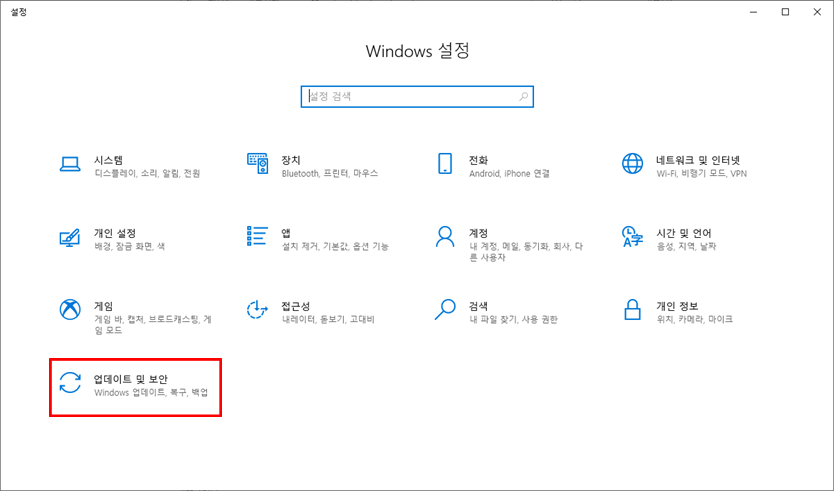The height and width of the screenshot is (491, 834).
Task: Click the 접근성 title text
Action: (296, 306)
